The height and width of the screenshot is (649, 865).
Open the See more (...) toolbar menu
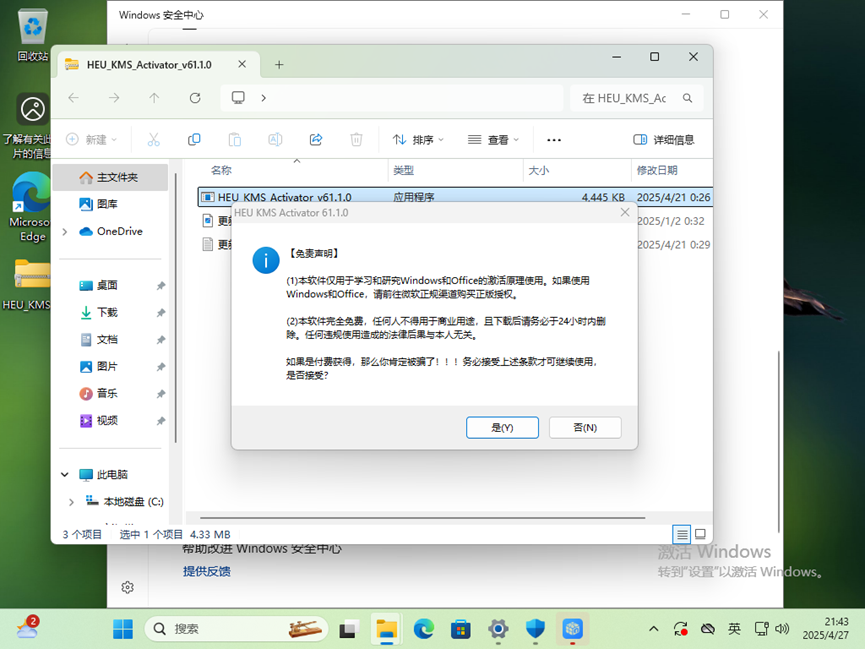click(554, 140)
